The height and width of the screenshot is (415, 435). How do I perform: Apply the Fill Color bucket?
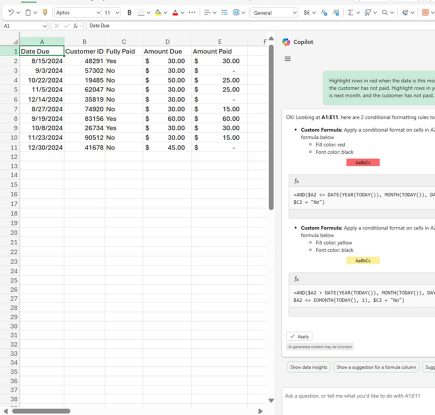158,13
